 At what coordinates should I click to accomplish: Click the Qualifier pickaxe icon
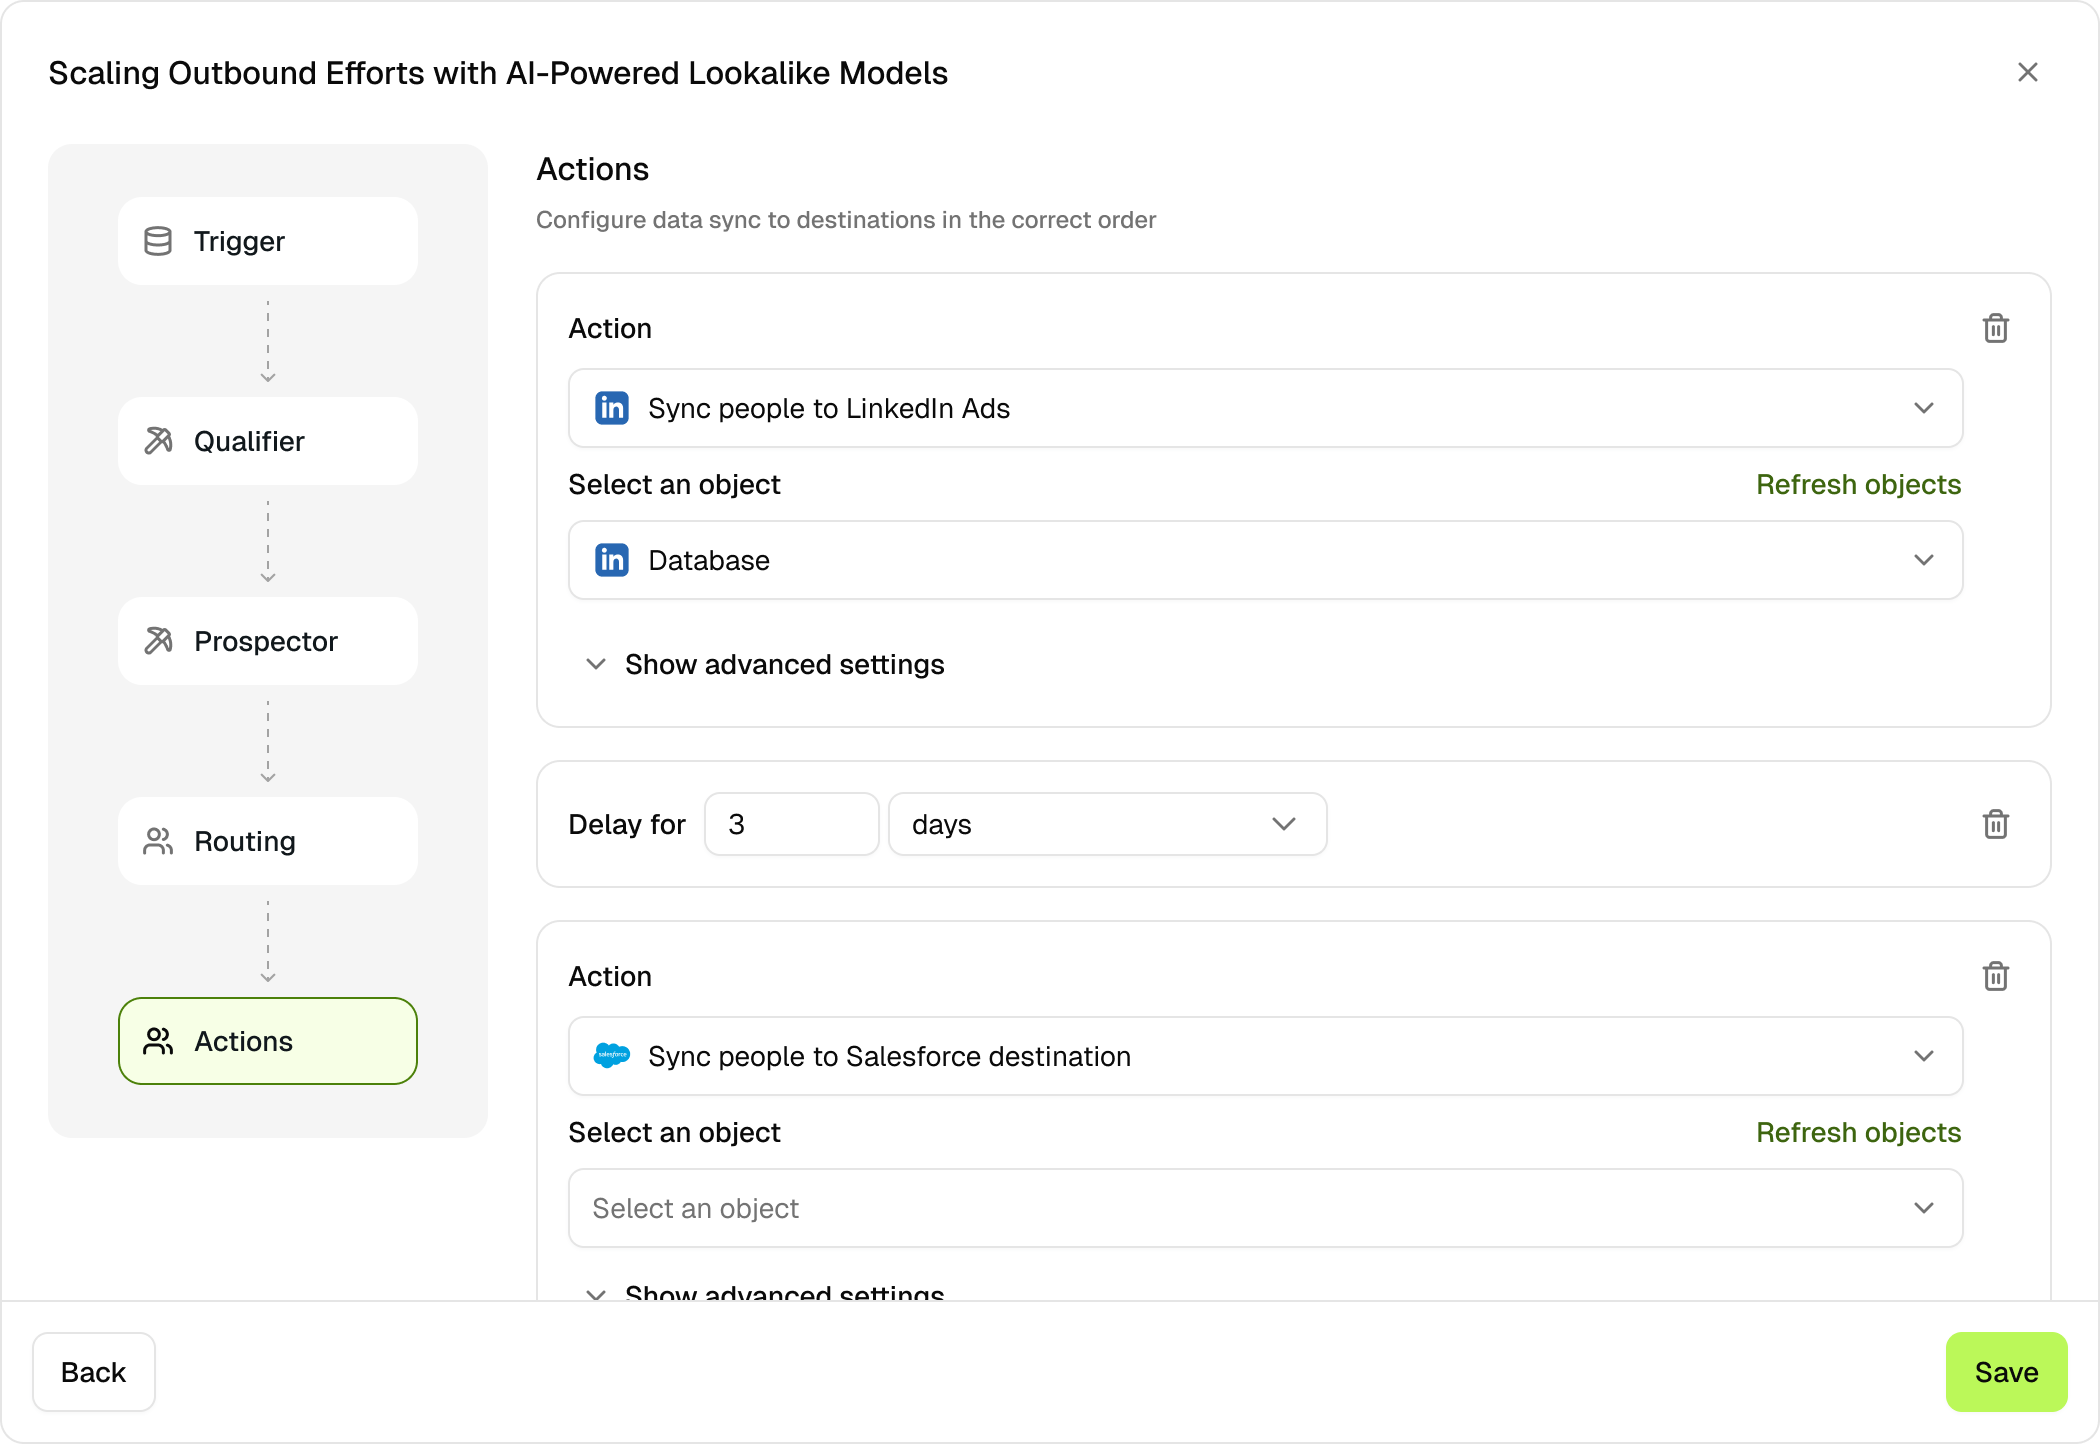pyautogui.click(x=158, y=441)
